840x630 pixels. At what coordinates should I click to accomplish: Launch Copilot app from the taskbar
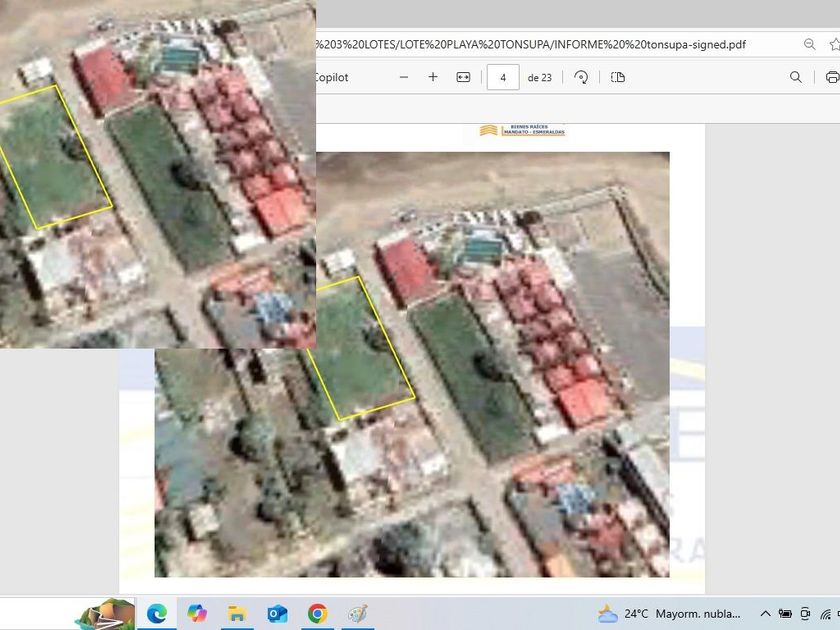197,613
